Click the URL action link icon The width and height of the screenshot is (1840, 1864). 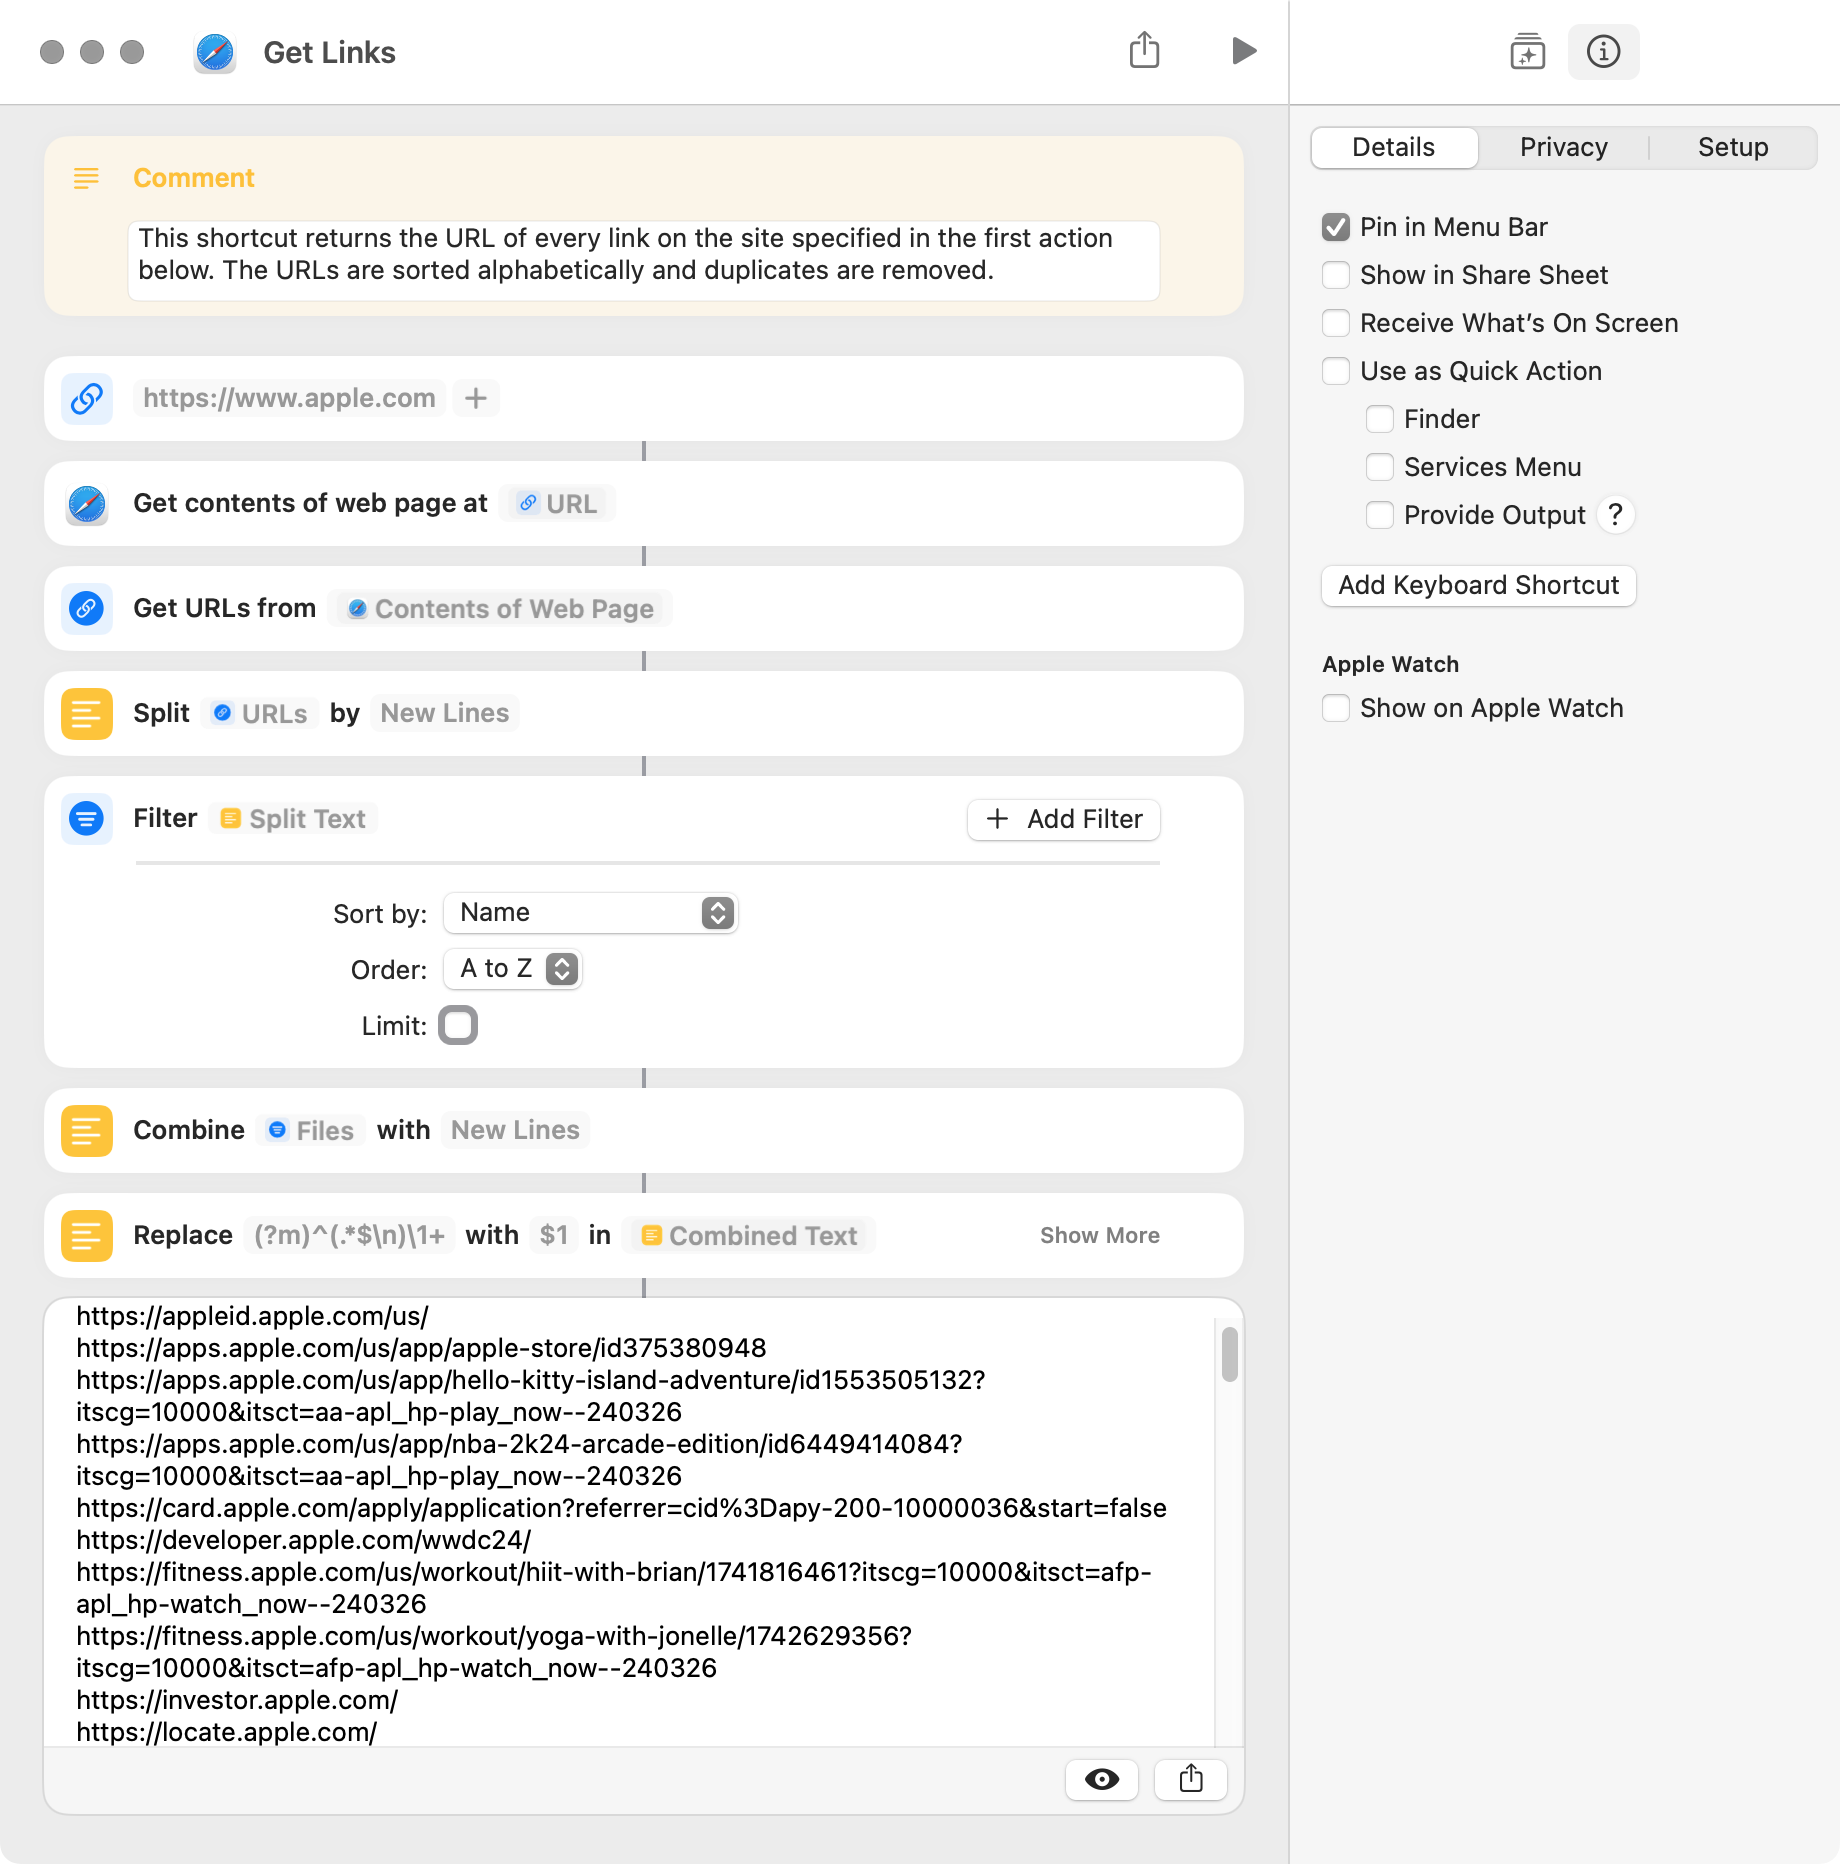pyautogui.click(x=87, y=398)
